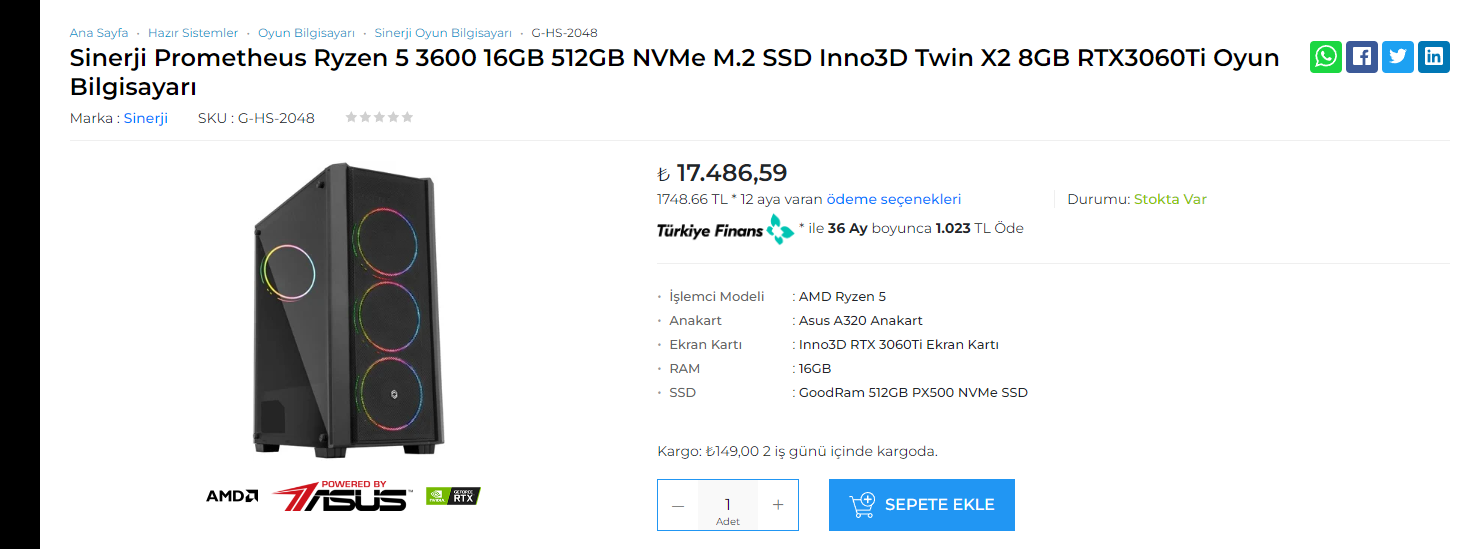Open Sinerji Oyun Bilgisayarı breadcrumb
Viewport: 1479px width, 549px height.
click(x=443, y=33)
